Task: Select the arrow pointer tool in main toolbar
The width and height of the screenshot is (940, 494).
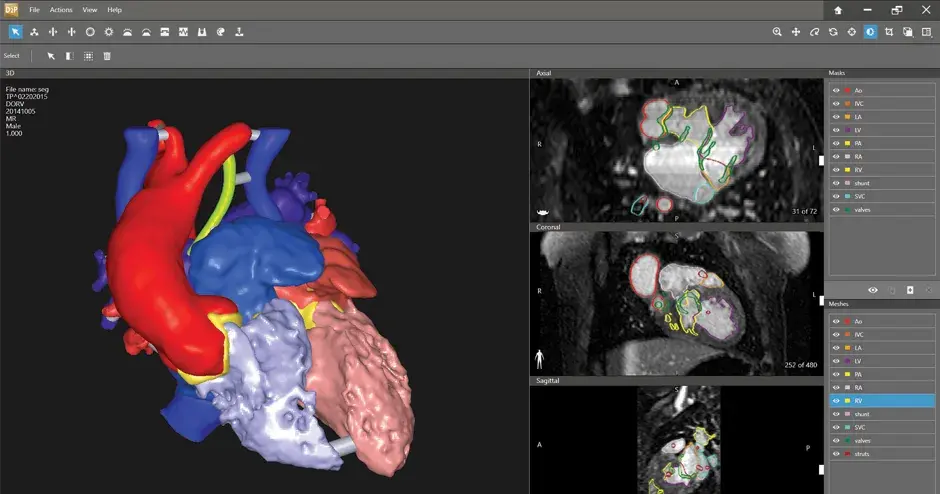Action: pos(15,33)
